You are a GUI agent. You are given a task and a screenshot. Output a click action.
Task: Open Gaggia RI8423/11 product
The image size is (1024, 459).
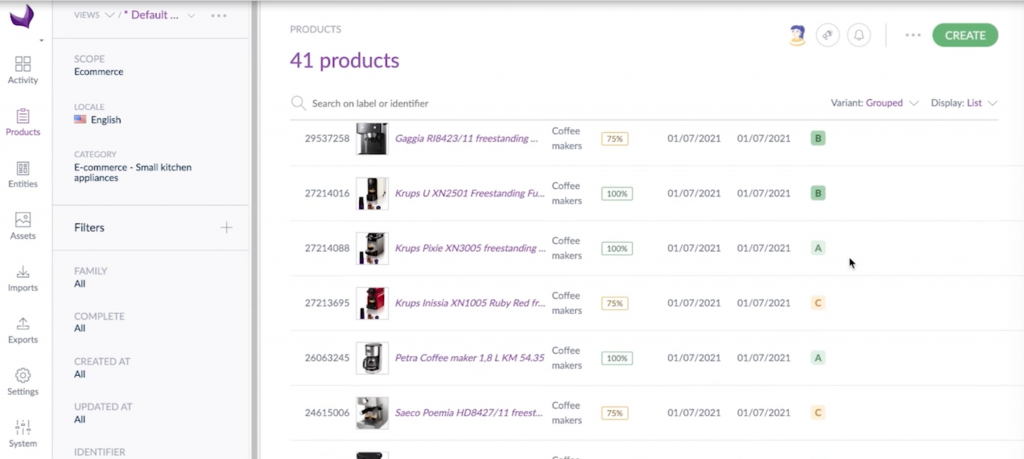[466, 138]
